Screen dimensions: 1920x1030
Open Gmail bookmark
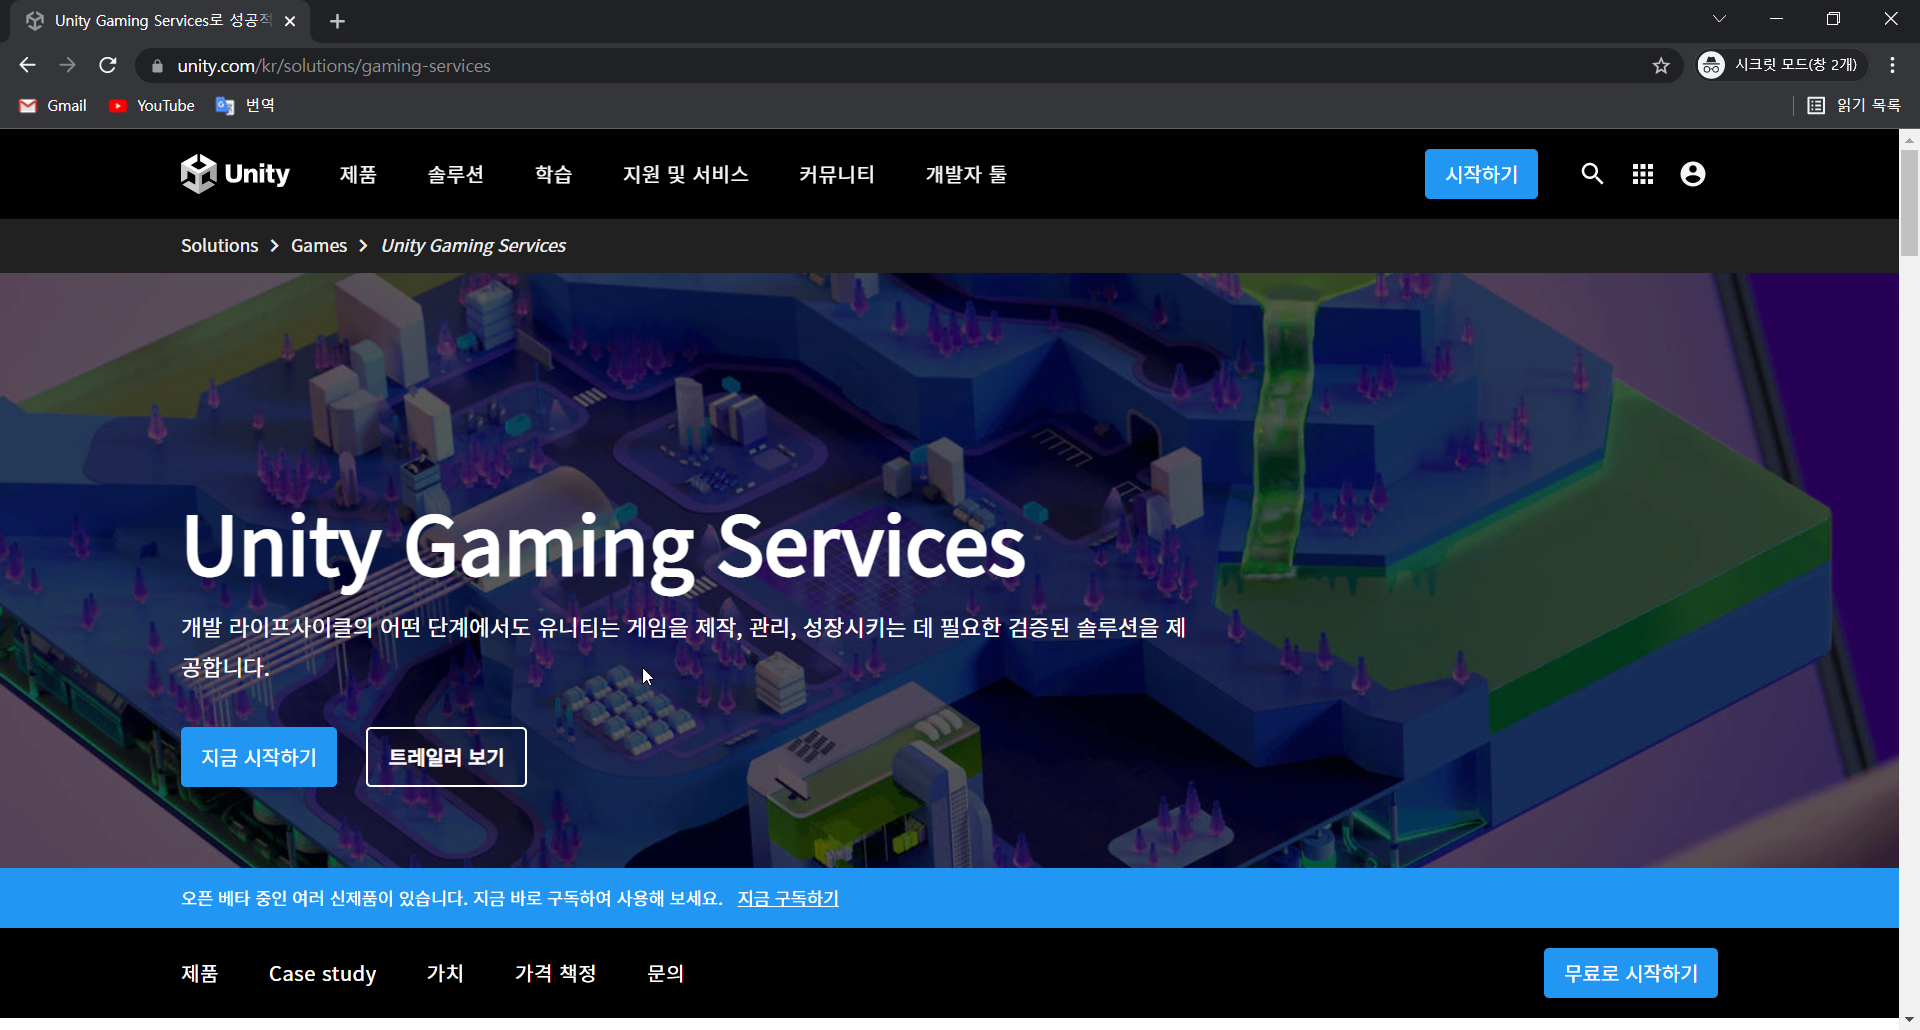pyautogui.click(x=54, y=105)
